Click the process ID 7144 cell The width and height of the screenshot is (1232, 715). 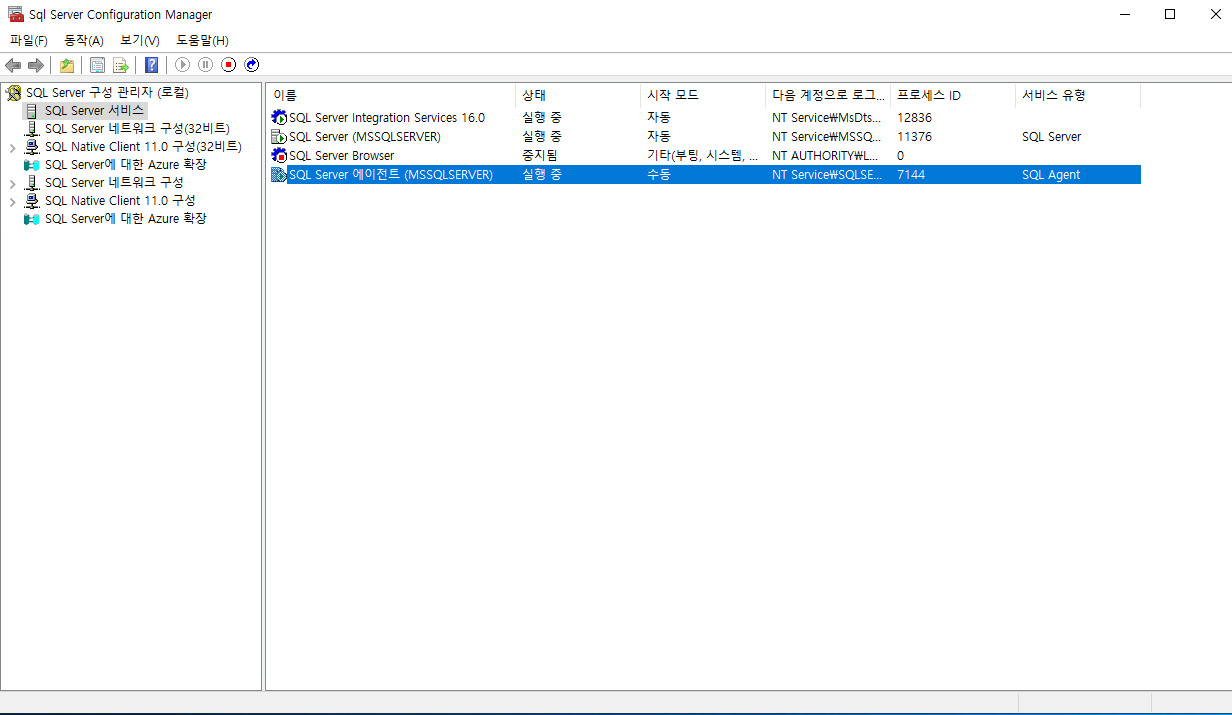tap(911, 175)
